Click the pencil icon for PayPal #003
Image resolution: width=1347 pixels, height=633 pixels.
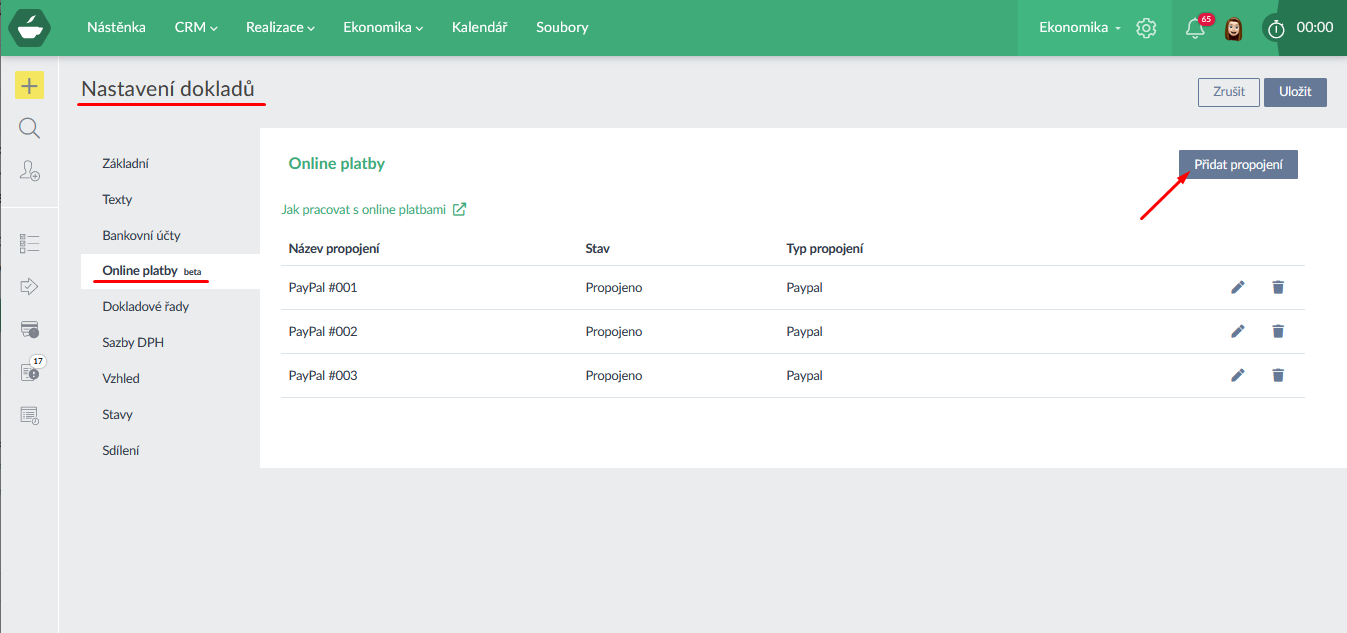click(1238, 376)
